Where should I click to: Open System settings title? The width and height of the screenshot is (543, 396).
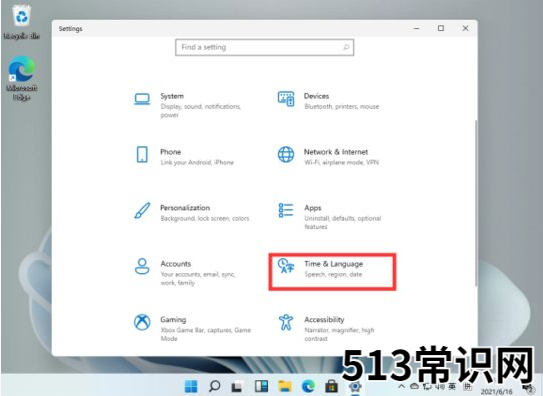172,96
